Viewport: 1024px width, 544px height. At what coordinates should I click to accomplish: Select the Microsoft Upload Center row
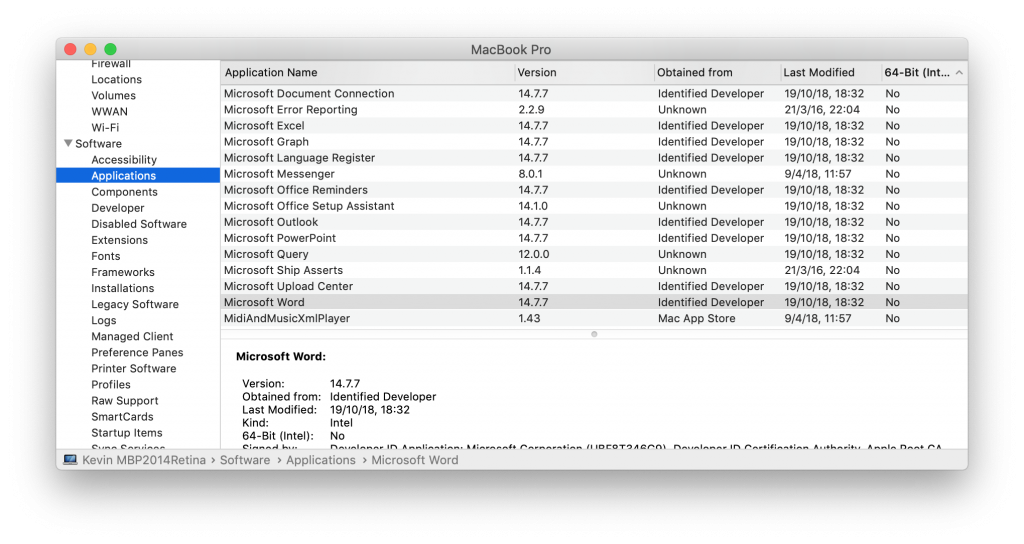(594, 286)
